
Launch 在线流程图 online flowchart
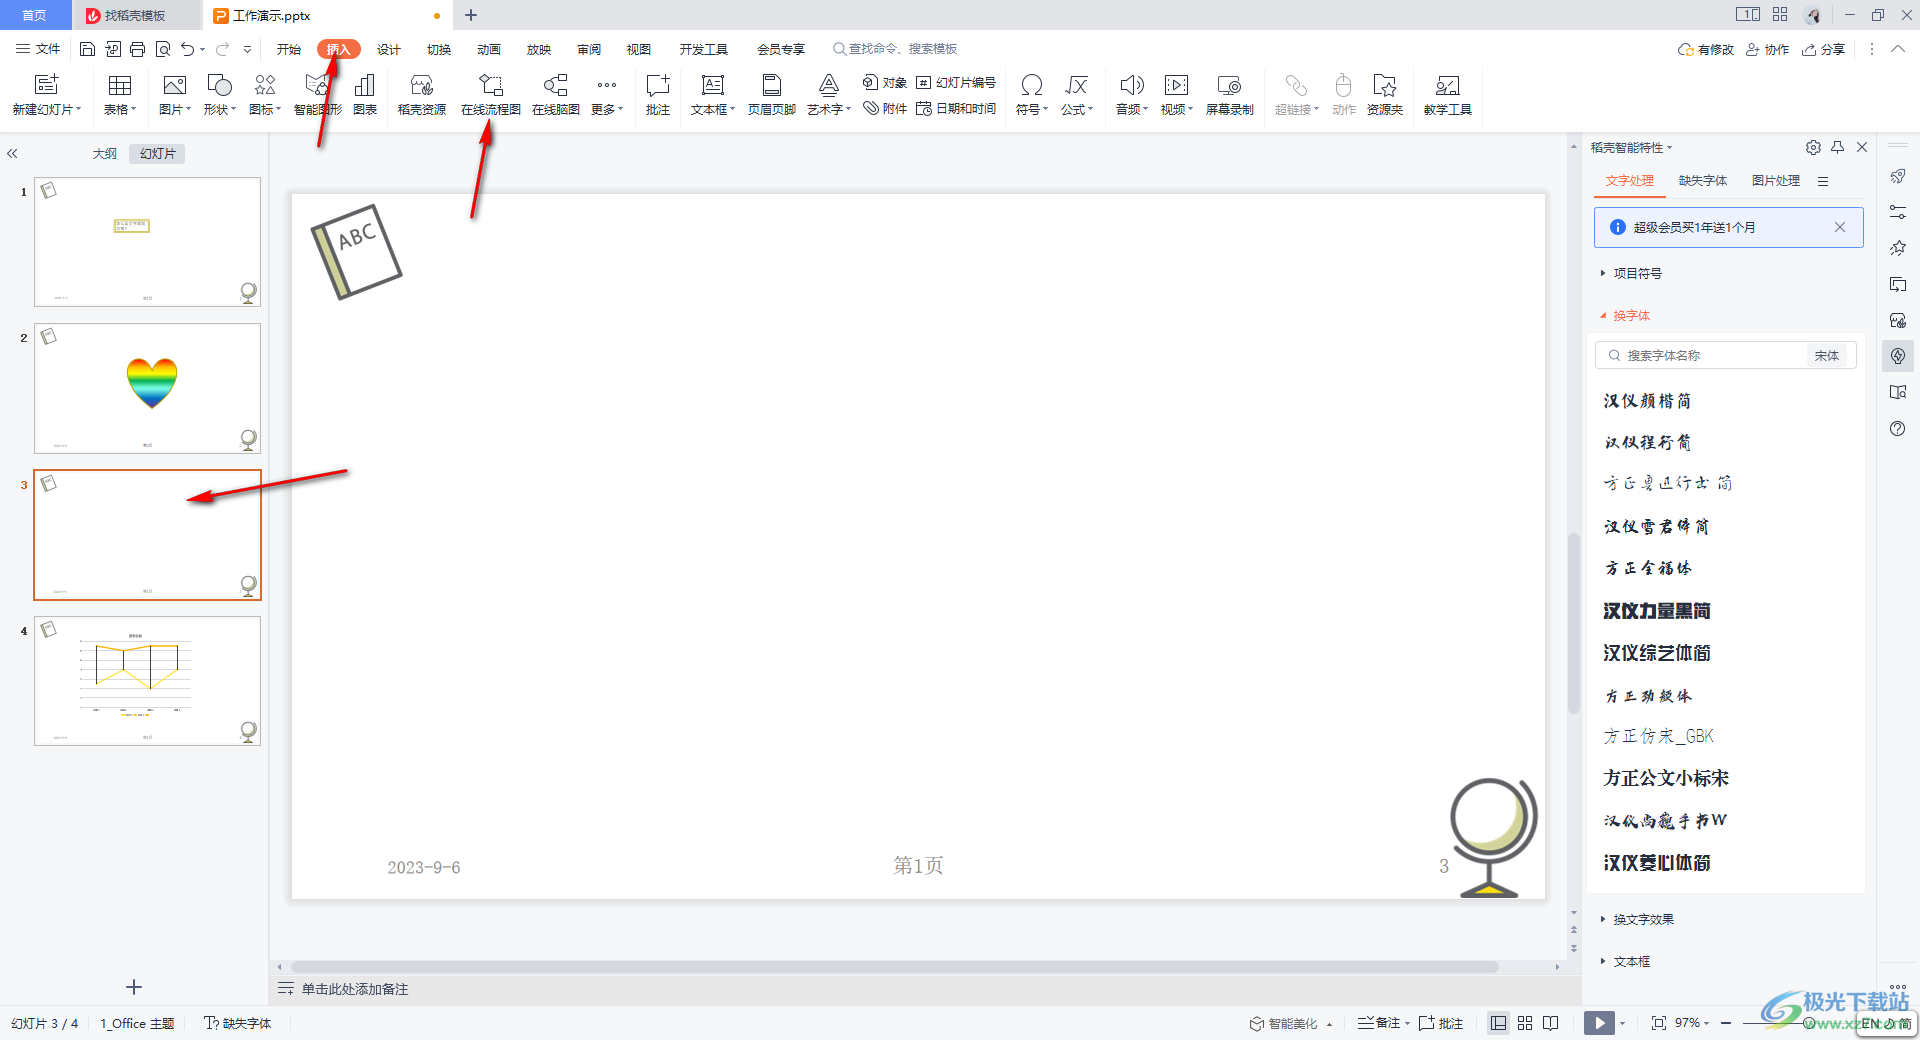tap(491, 96)
